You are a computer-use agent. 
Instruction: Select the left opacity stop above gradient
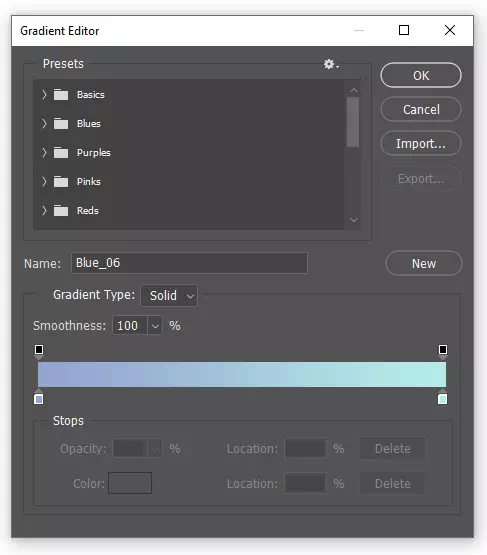click(39, 351)
